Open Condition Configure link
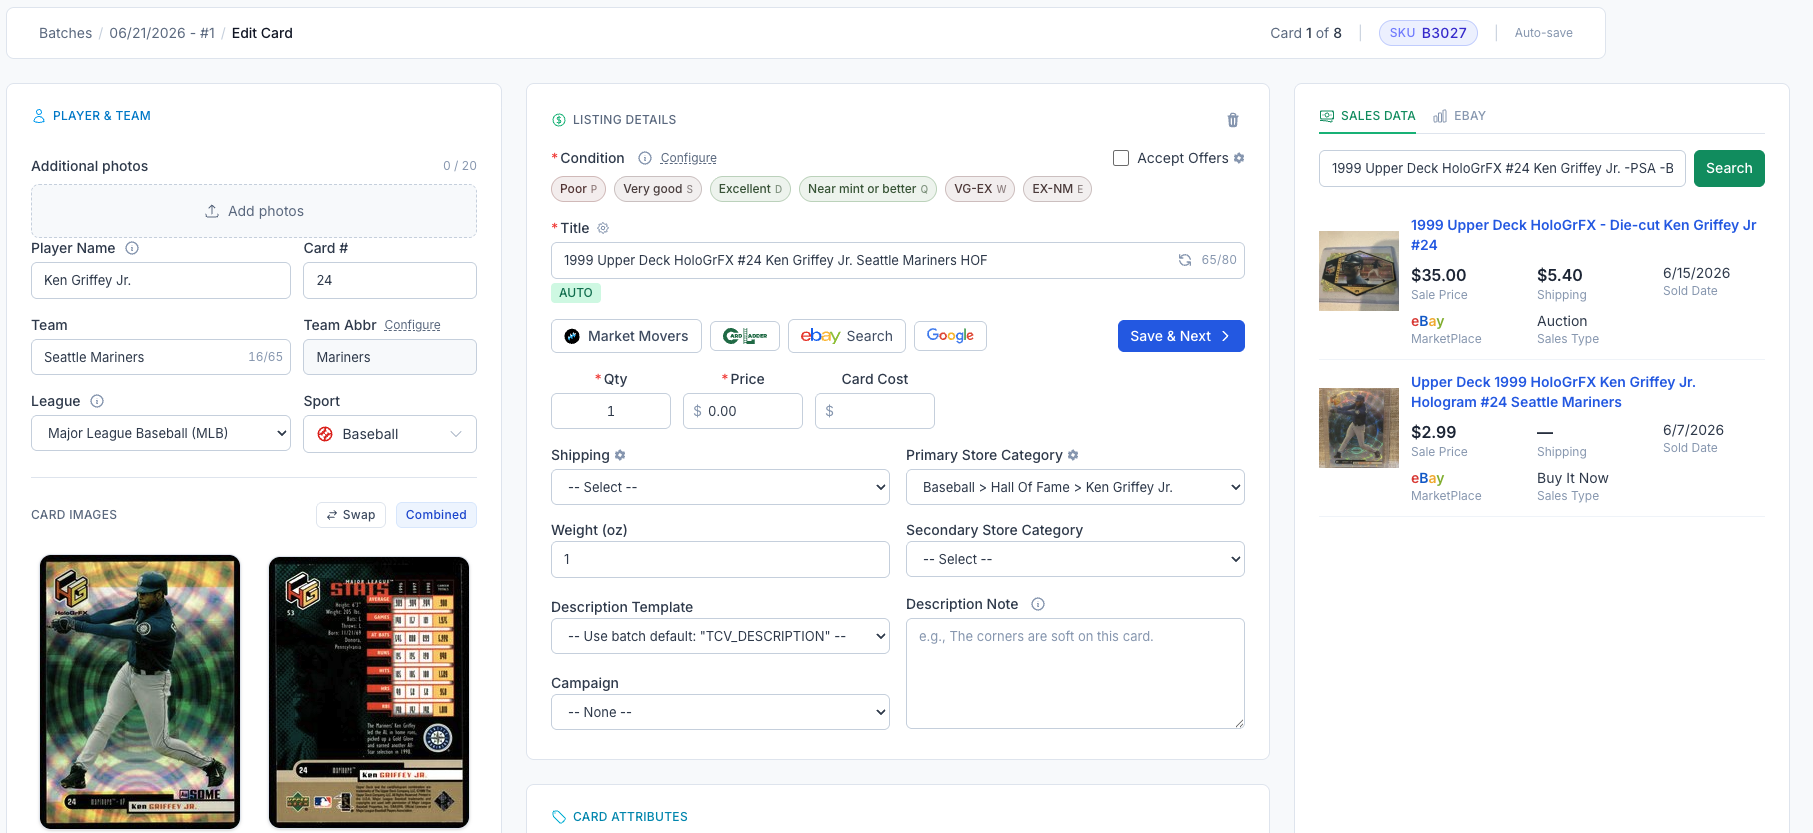 (x=688, y=158)
